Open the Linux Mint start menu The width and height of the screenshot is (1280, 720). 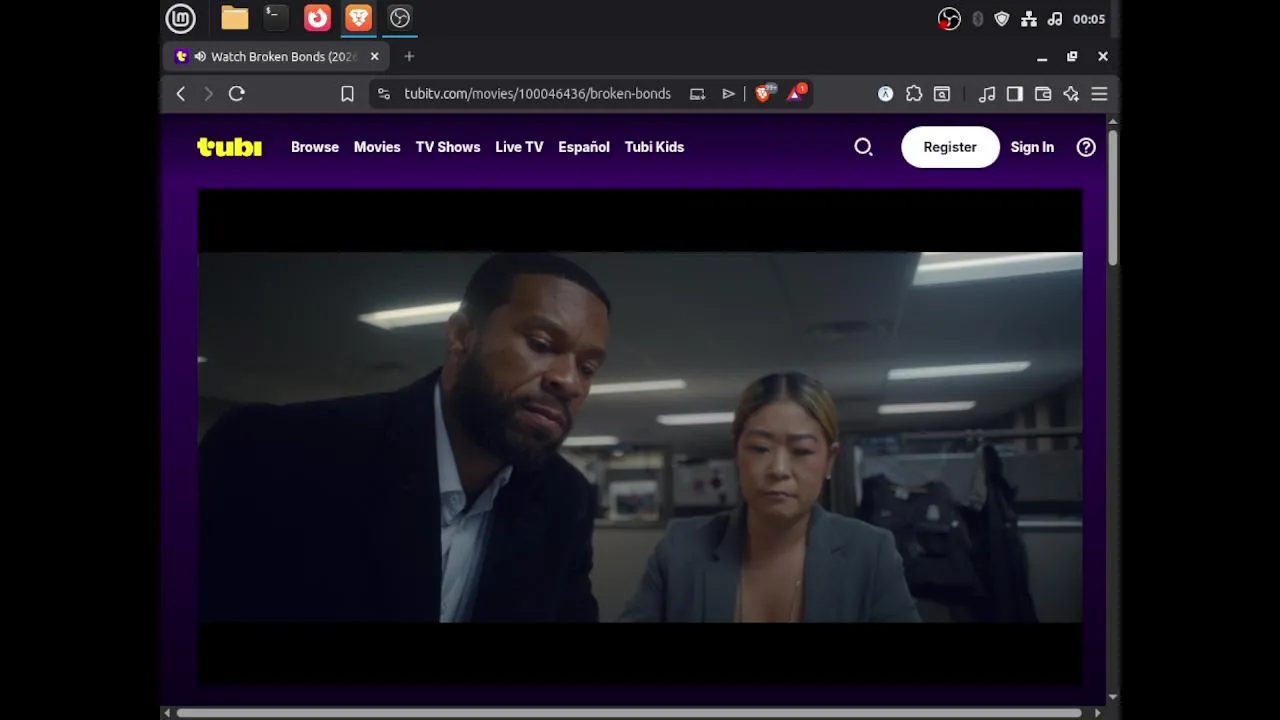(180, 18)
